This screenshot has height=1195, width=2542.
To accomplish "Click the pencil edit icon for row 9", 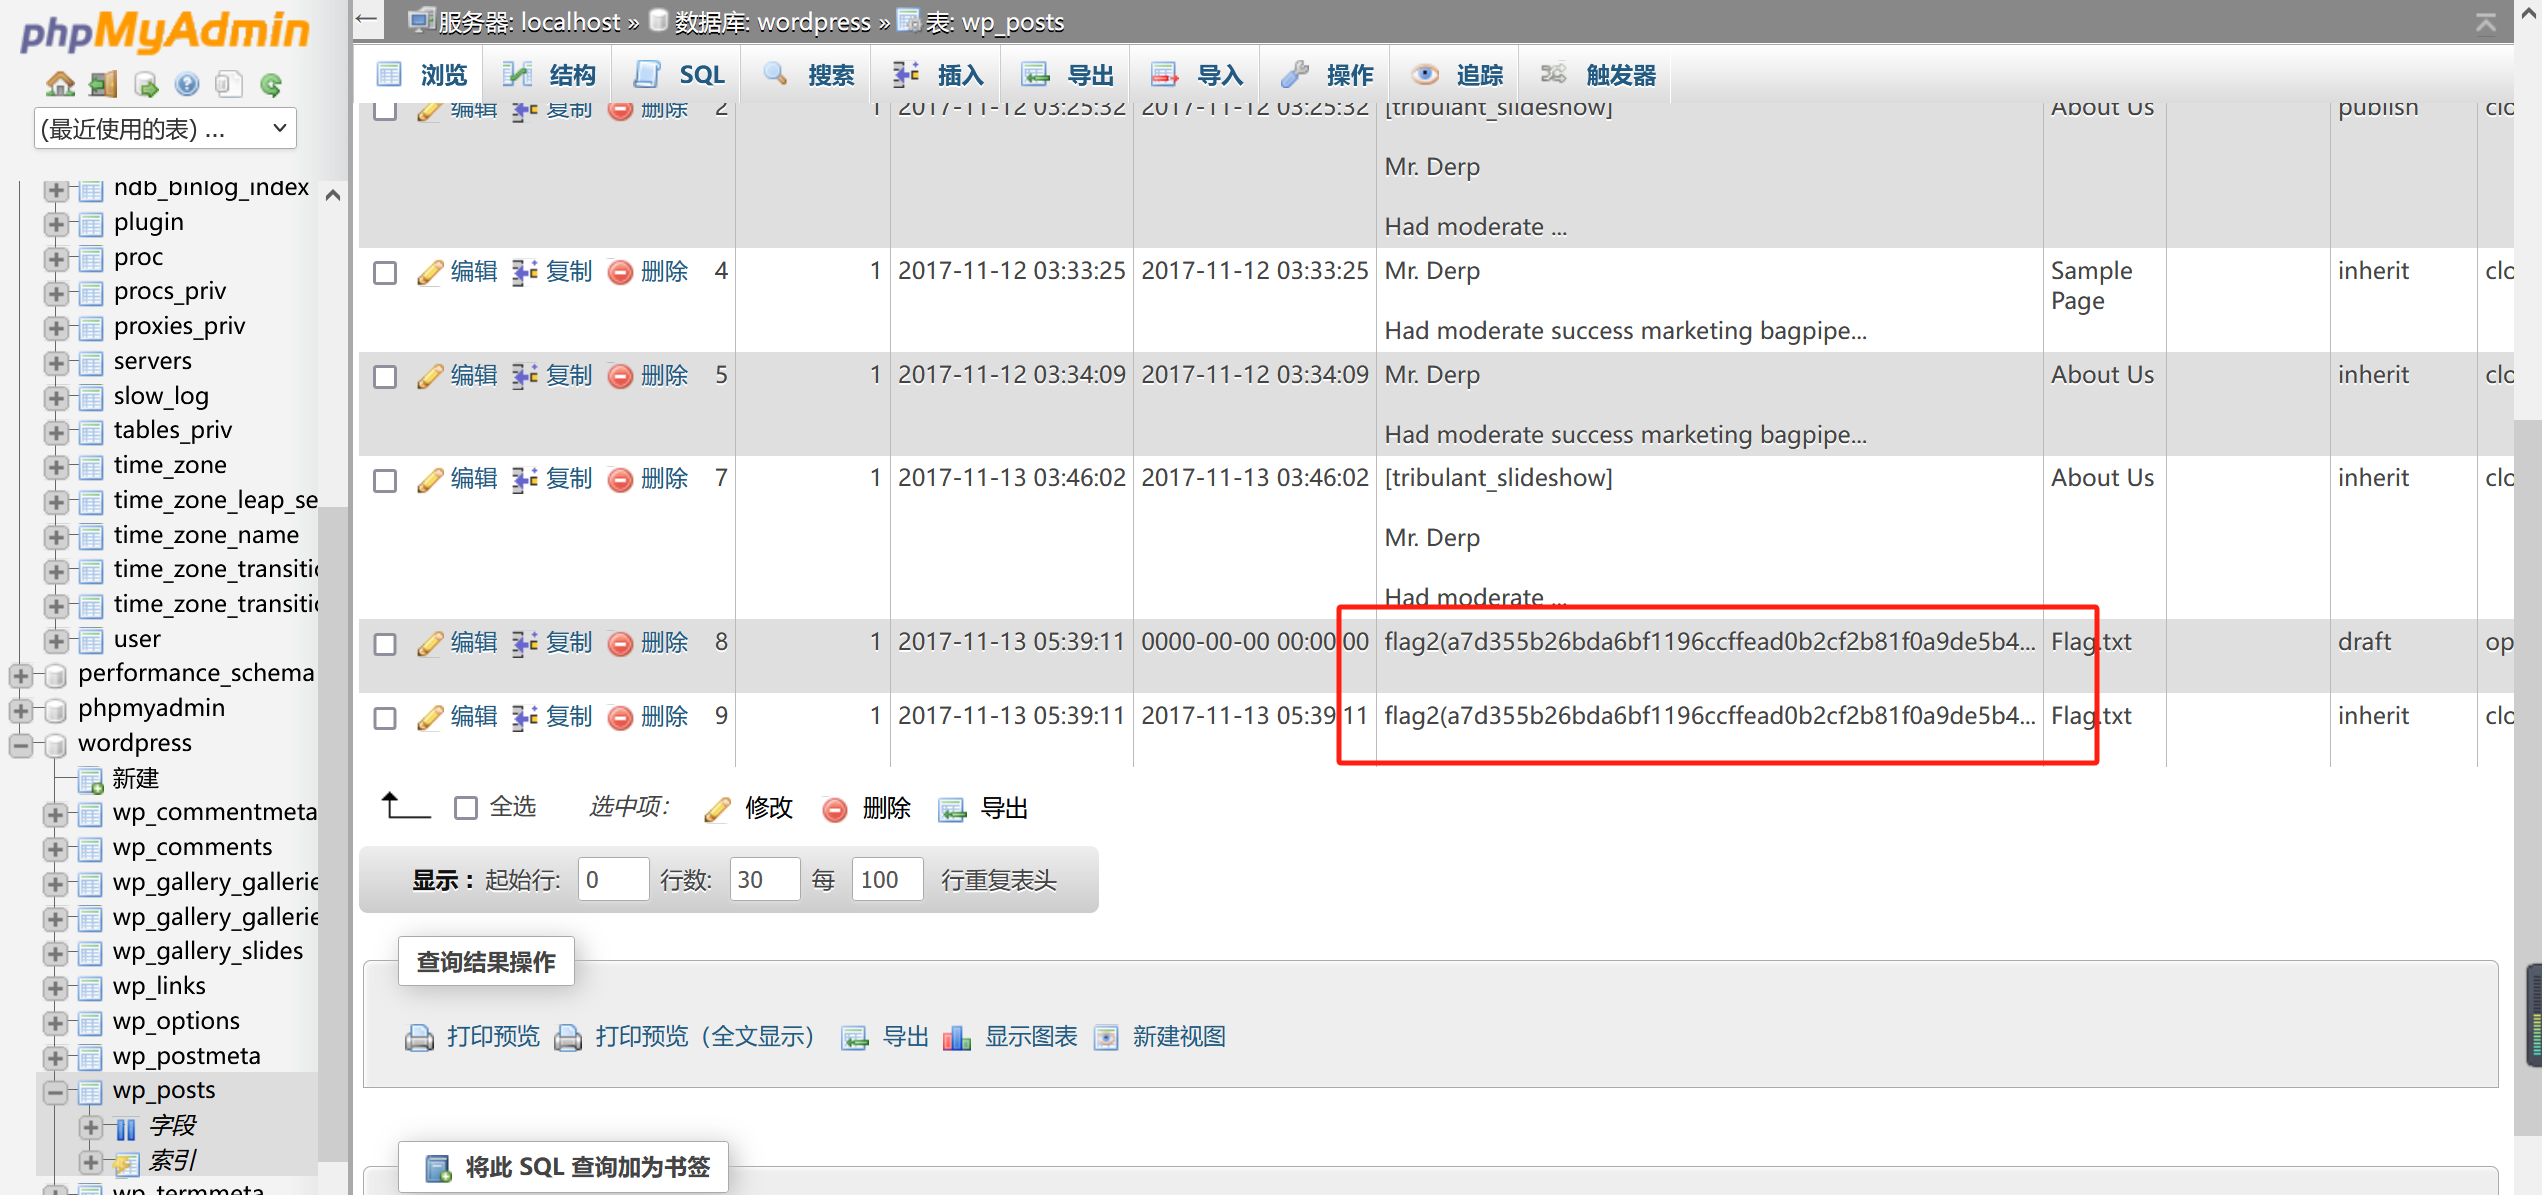I will [430, 717].
